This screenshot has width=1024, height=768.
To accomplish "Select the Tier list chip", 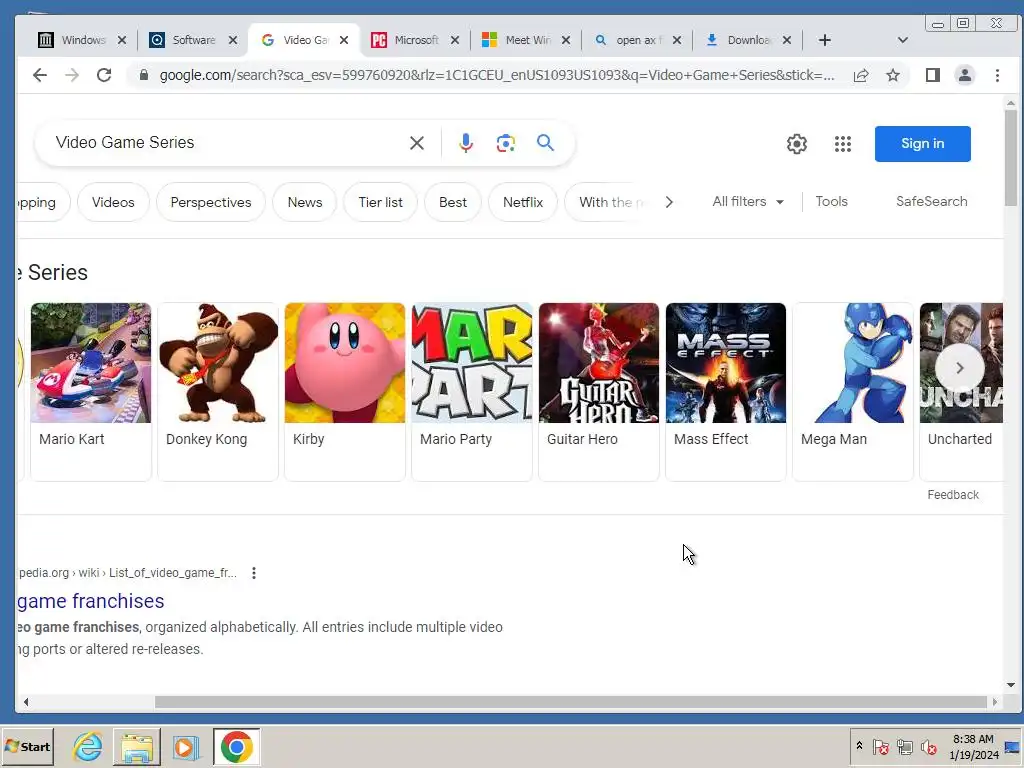I will click(381, 202).
